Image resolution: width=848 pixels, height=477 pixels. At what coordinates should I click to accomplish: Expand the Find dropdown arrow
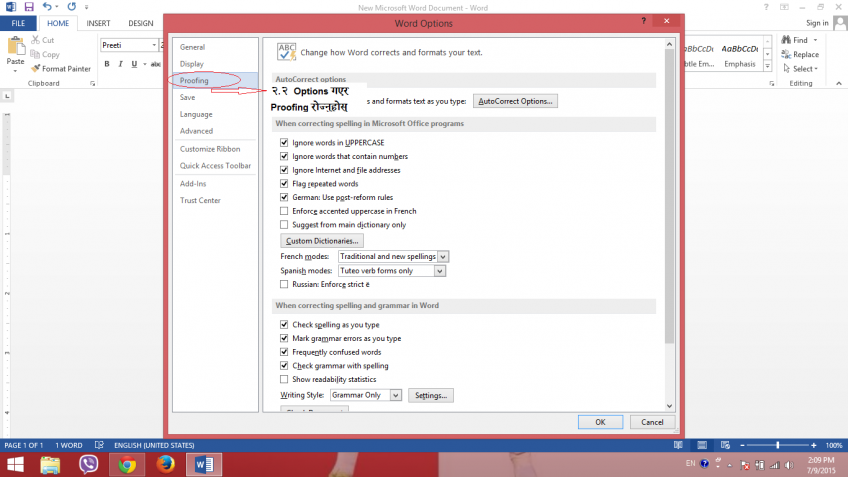pos(816,40)
